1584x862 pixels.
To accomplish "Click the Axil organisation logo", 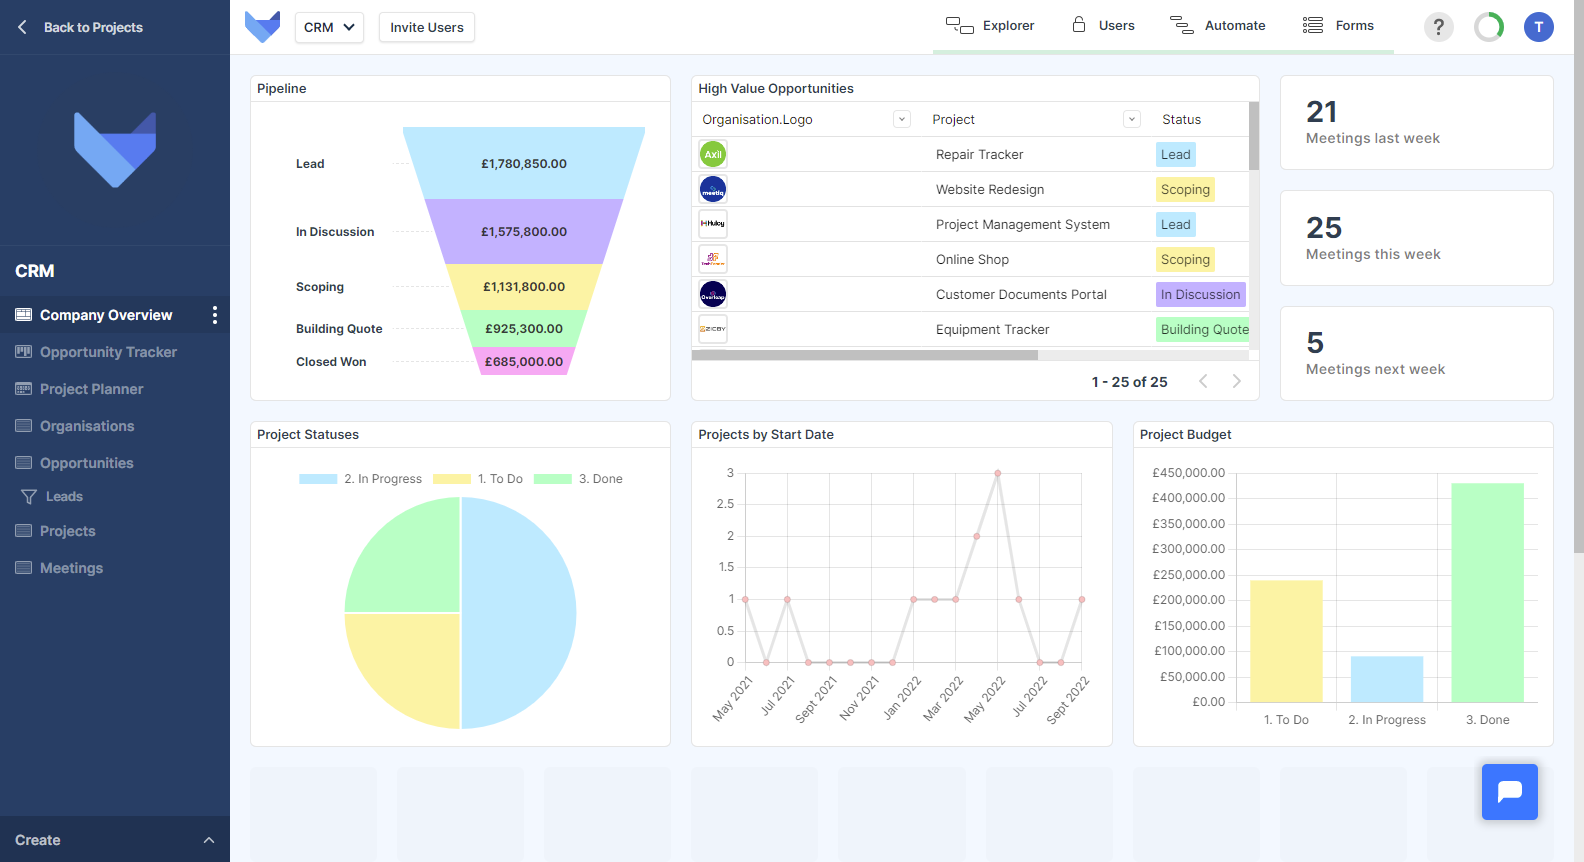I will pos(713,154).
